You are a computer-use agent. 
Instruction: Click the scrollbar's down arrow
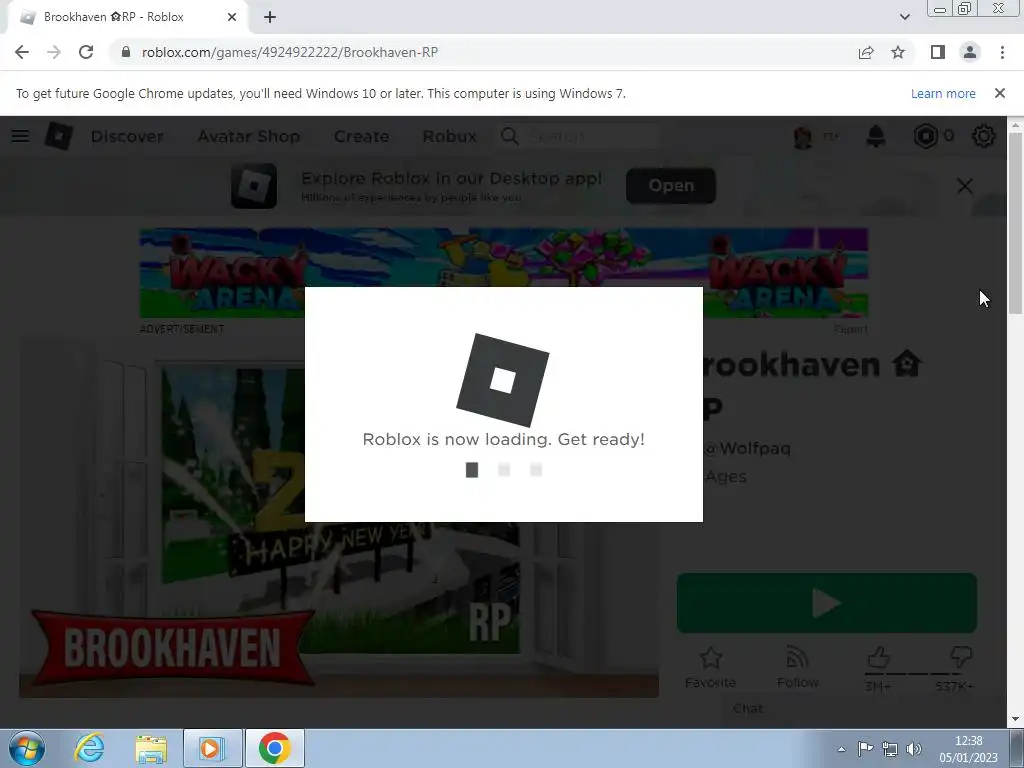[x=1016, y=719]
